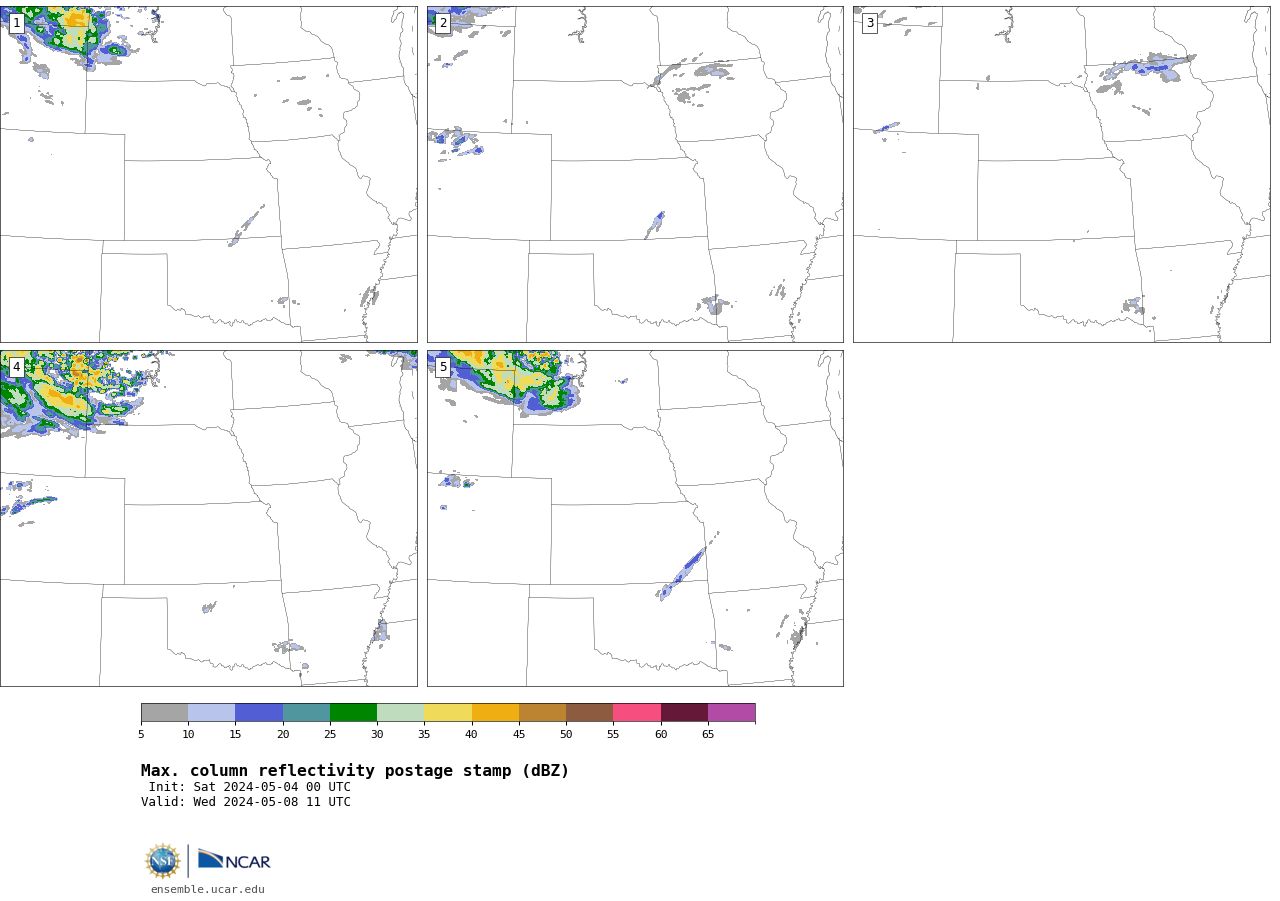
Task: Select the blue 15-20 dBZ swatch
Action: (x=259, y=713)
